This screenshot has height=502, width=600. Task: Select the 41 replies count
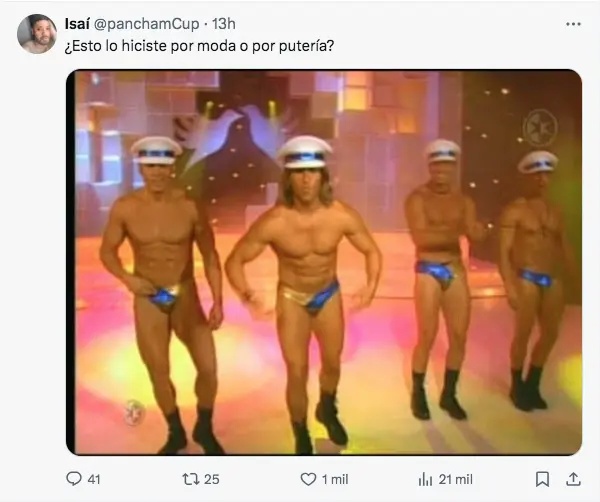click(94, 479)
